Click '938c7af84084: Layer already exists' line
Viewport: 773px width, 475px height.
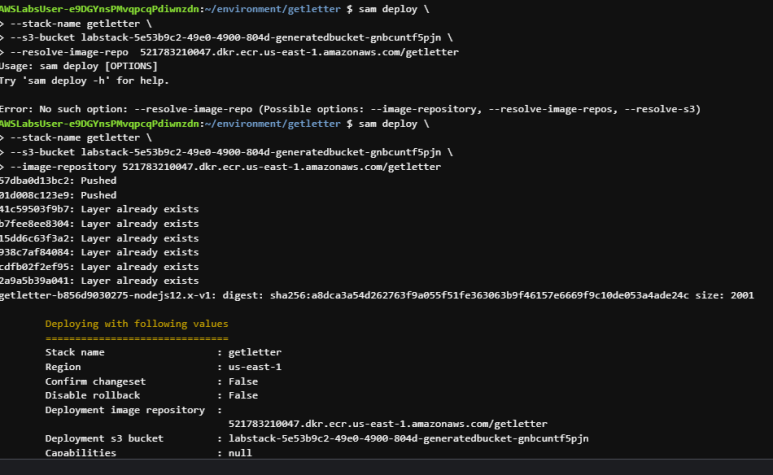coord(99,252)
